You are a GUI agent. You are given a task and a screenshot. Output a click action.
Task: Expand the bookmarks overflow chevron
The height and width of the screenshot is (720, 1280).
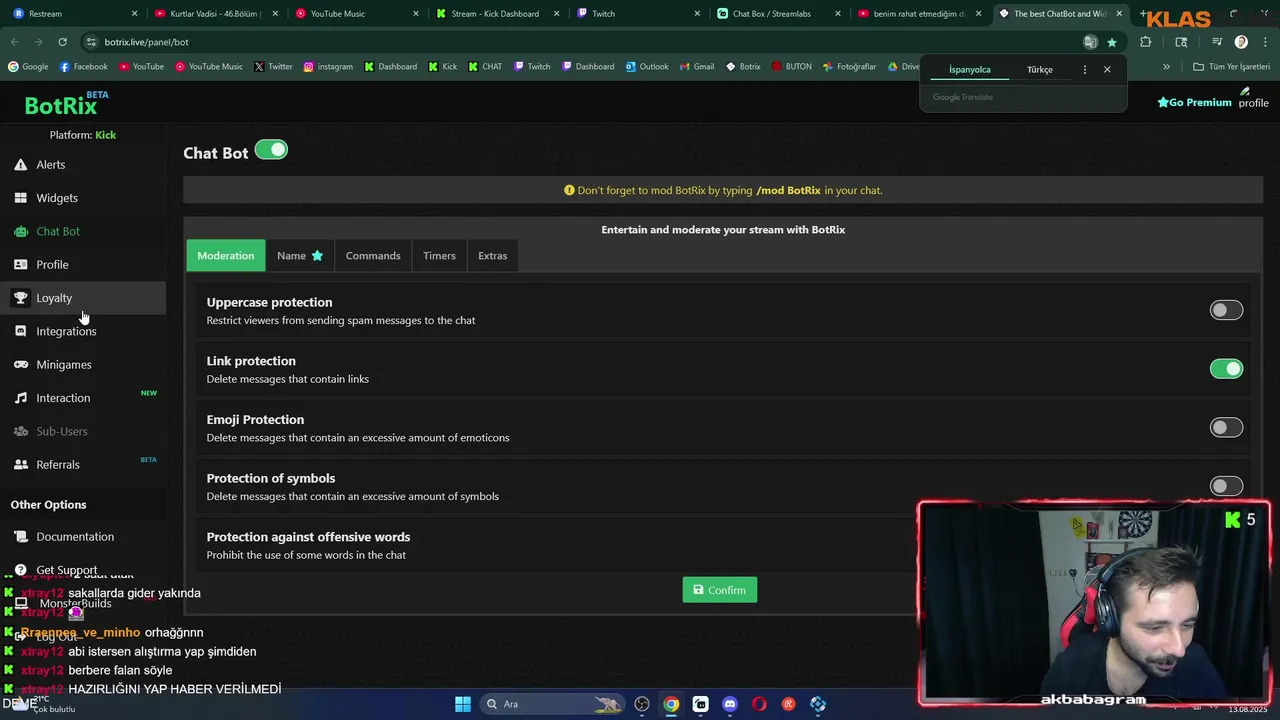click(x=1166, y=67)
